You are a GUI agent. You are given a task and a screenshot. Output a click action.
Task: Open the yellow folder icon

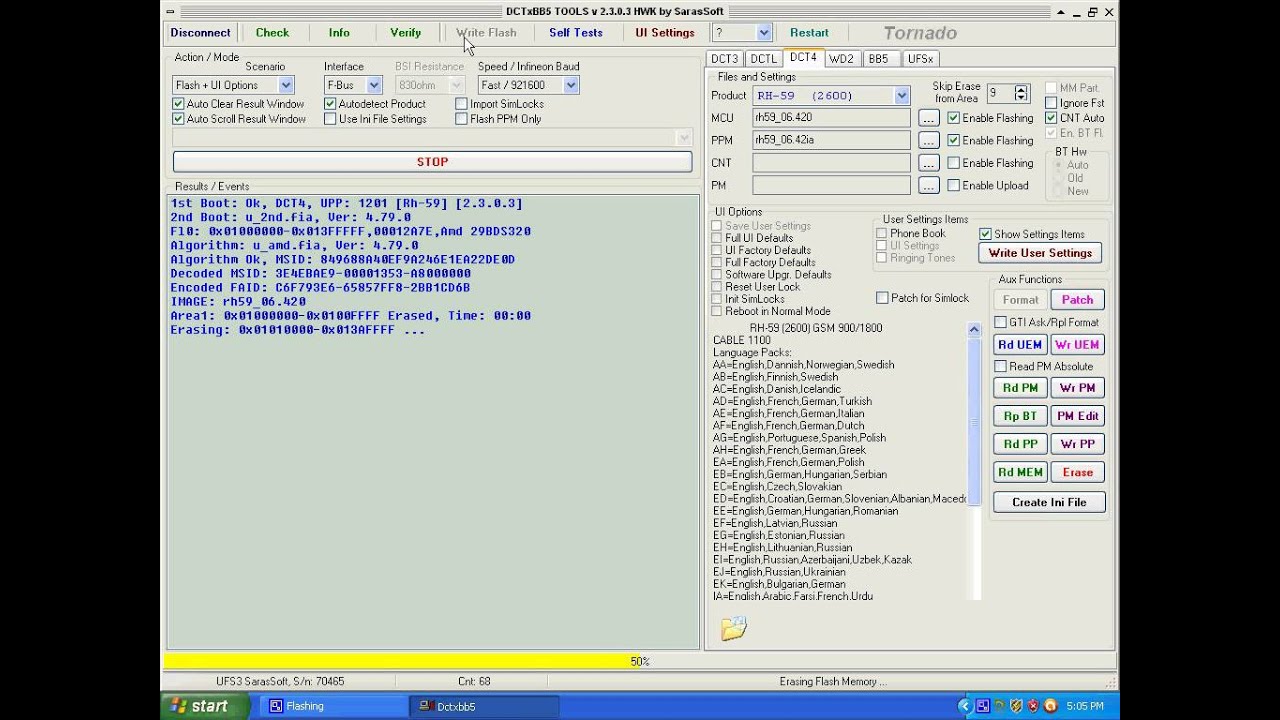coord(733,628)
